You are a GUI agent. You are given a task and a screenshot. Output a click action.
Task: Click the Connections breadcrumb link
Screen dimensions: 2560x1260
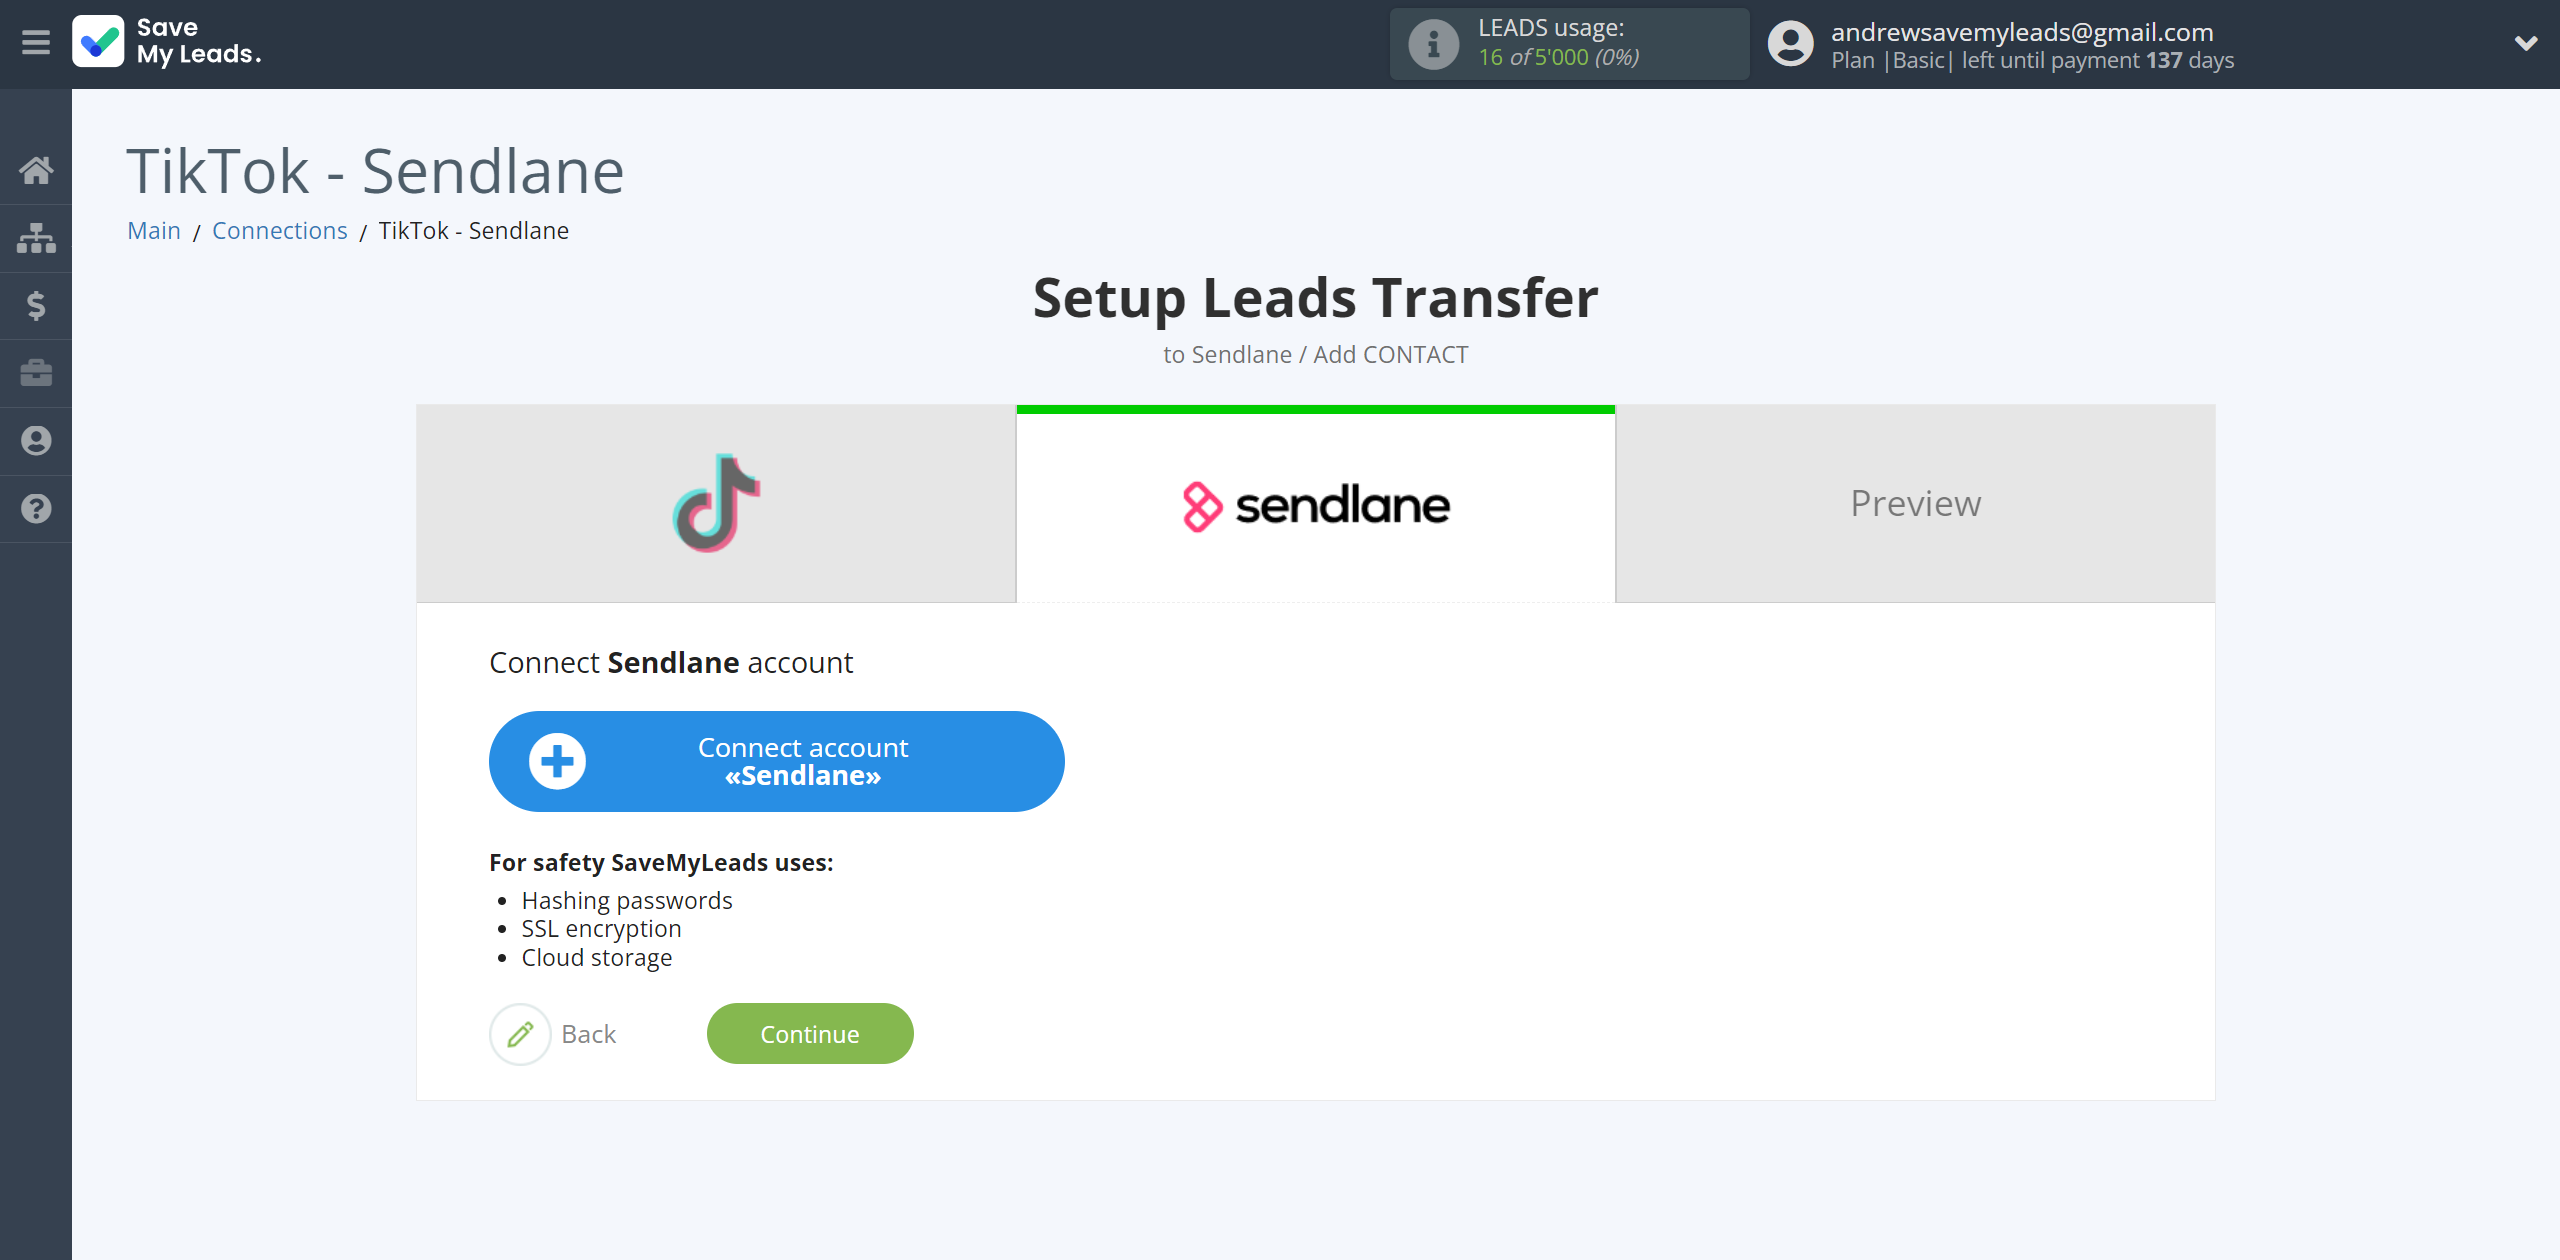click(279, 230)
